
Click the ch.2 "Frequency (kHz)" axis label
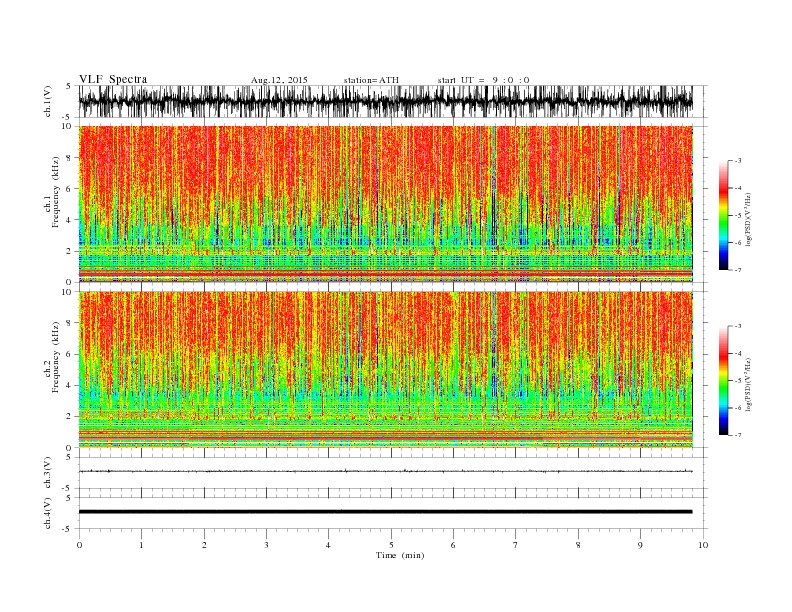pyautogui.click(x=56, y=357)
